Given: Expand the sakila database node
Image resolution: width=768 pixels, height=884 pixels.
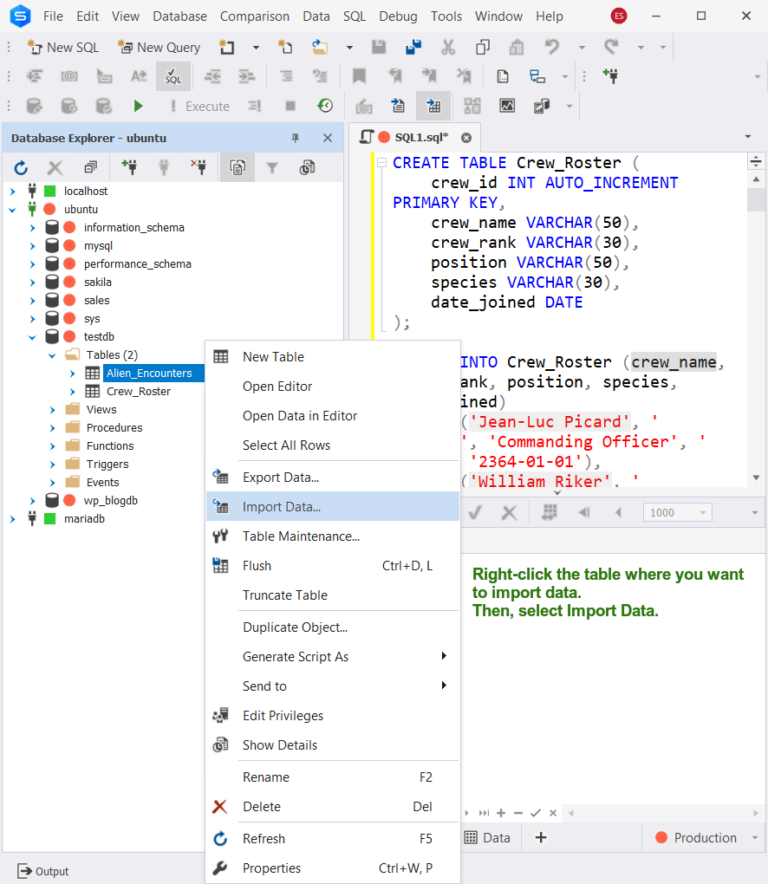Looking at the screenshot, I should coord(32,282).
